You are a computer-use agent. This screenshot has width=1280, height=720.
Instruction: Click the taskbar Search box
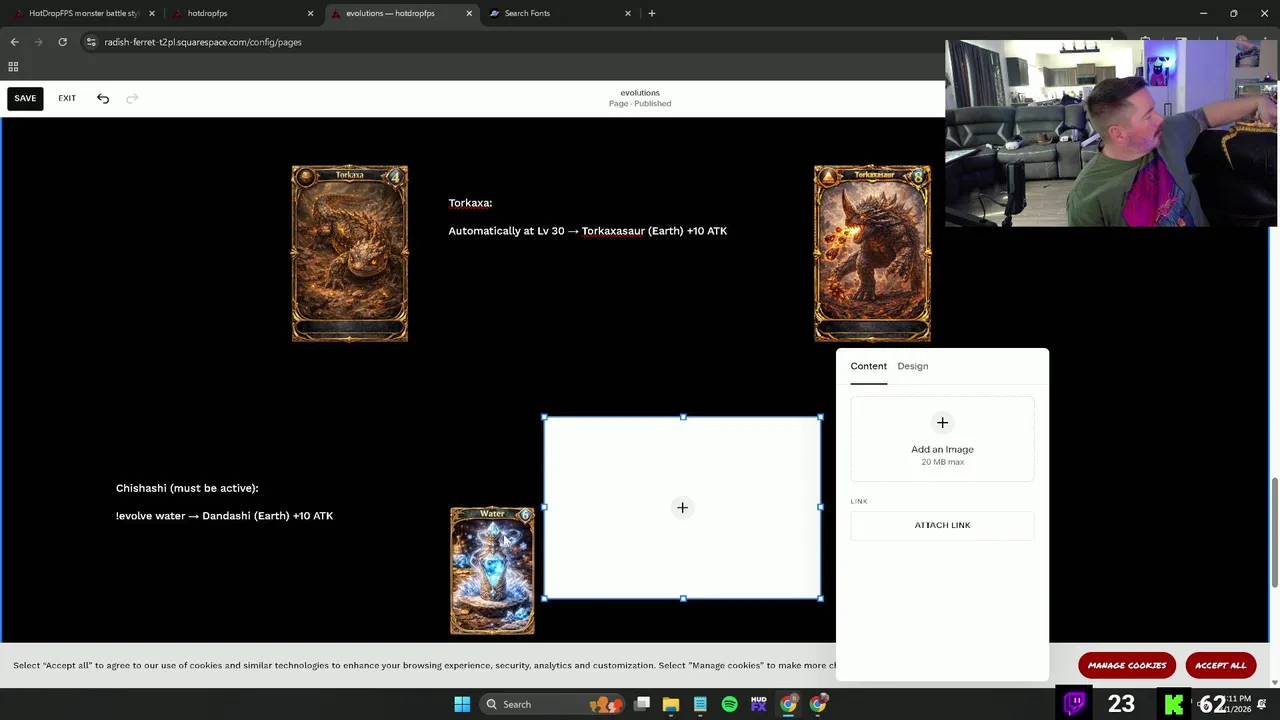coord(554,704)
